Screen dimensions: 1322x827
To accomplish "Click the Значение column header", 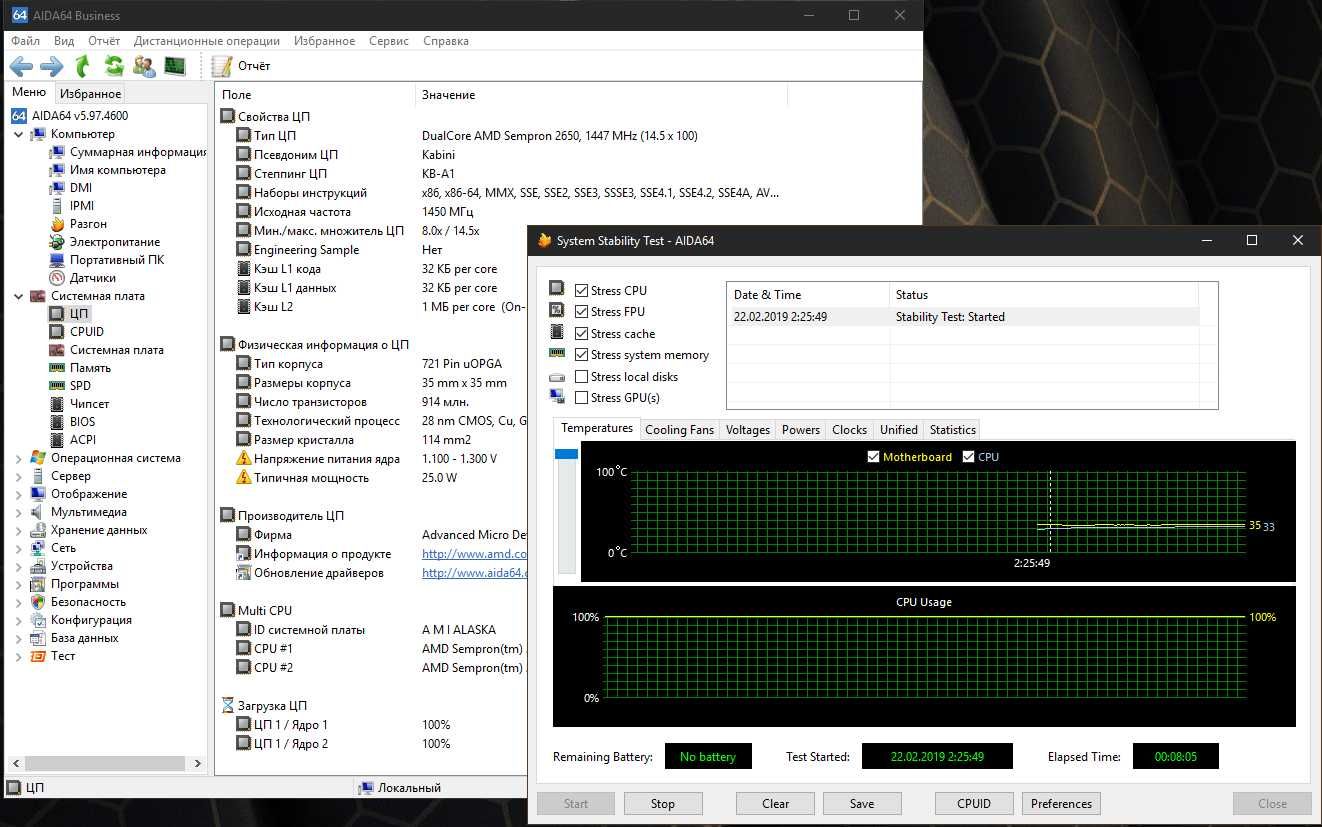I will [x=602, y=95].
